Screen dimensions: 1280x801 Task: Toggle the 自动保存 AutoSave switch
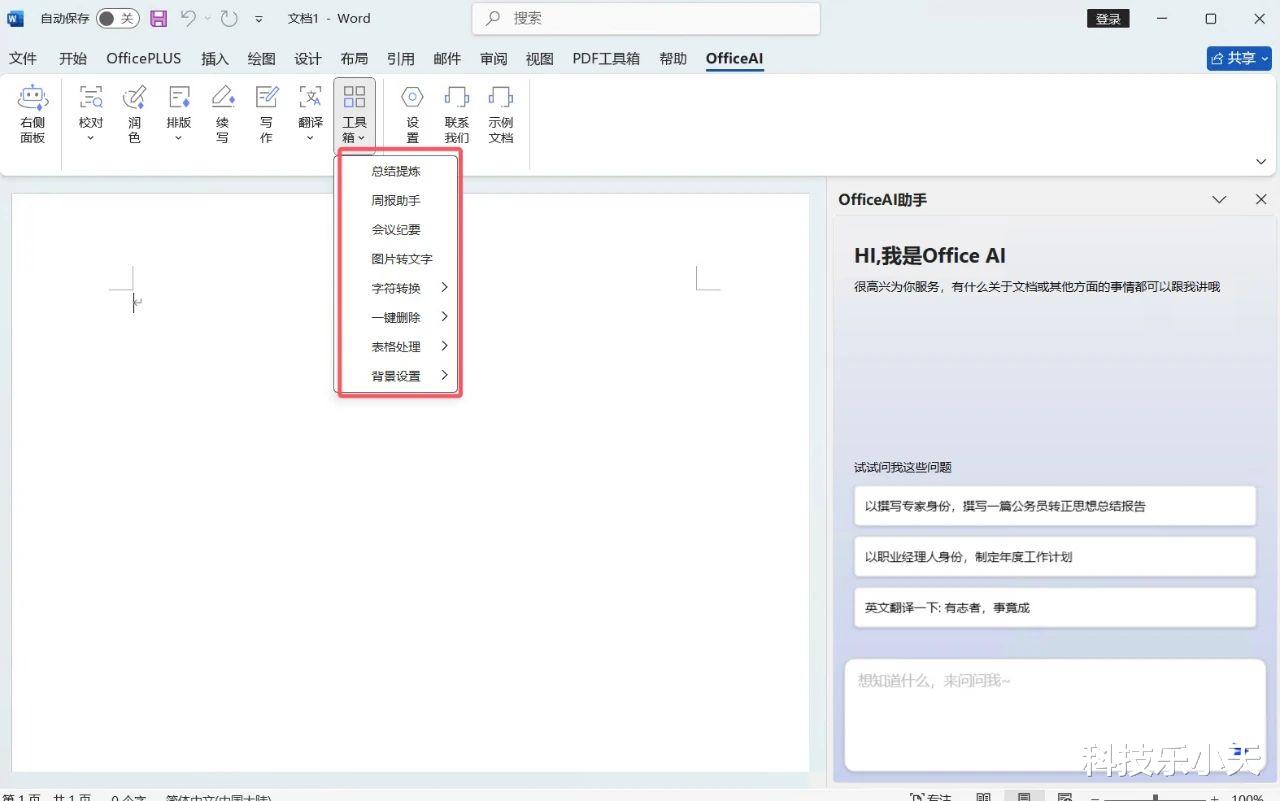118,18
